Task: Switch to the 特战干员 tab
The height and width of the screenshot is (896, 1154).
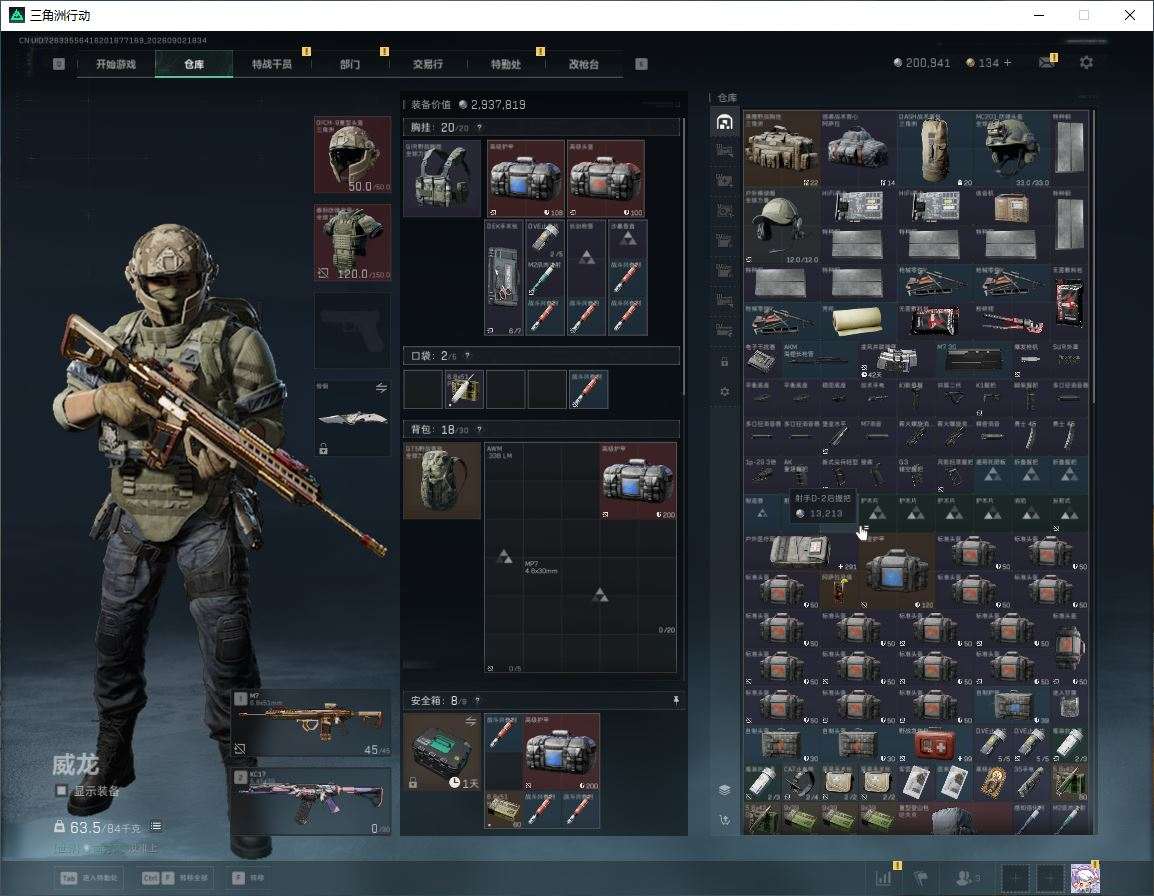Action: tap(272, 64)
